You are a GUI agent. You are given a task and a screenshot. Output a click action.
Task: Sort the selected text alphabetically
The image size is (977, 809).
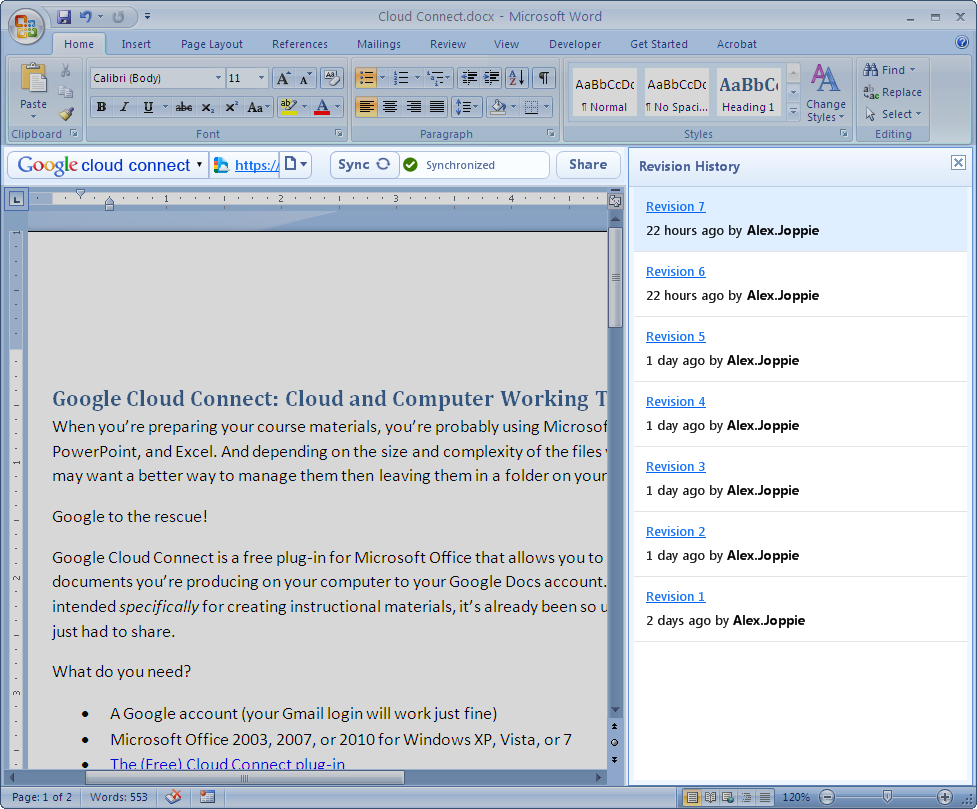tap(517, 78)
